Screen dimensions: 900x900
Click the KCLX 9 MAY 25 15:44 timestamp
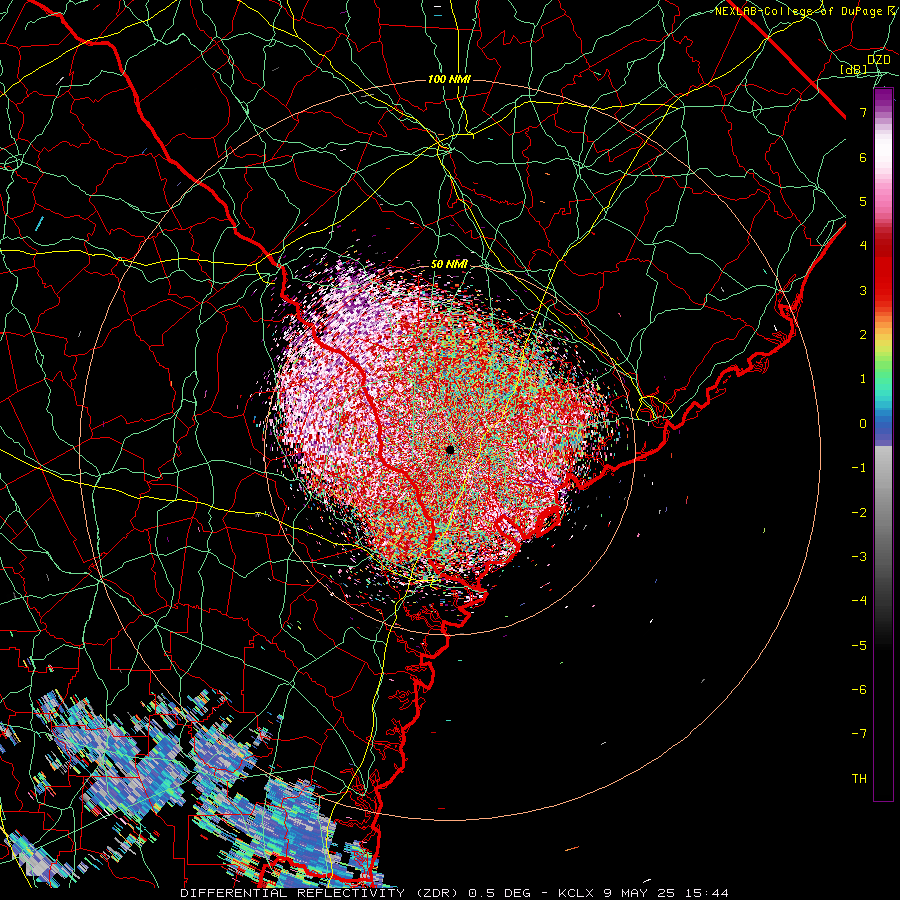(642, 893)
